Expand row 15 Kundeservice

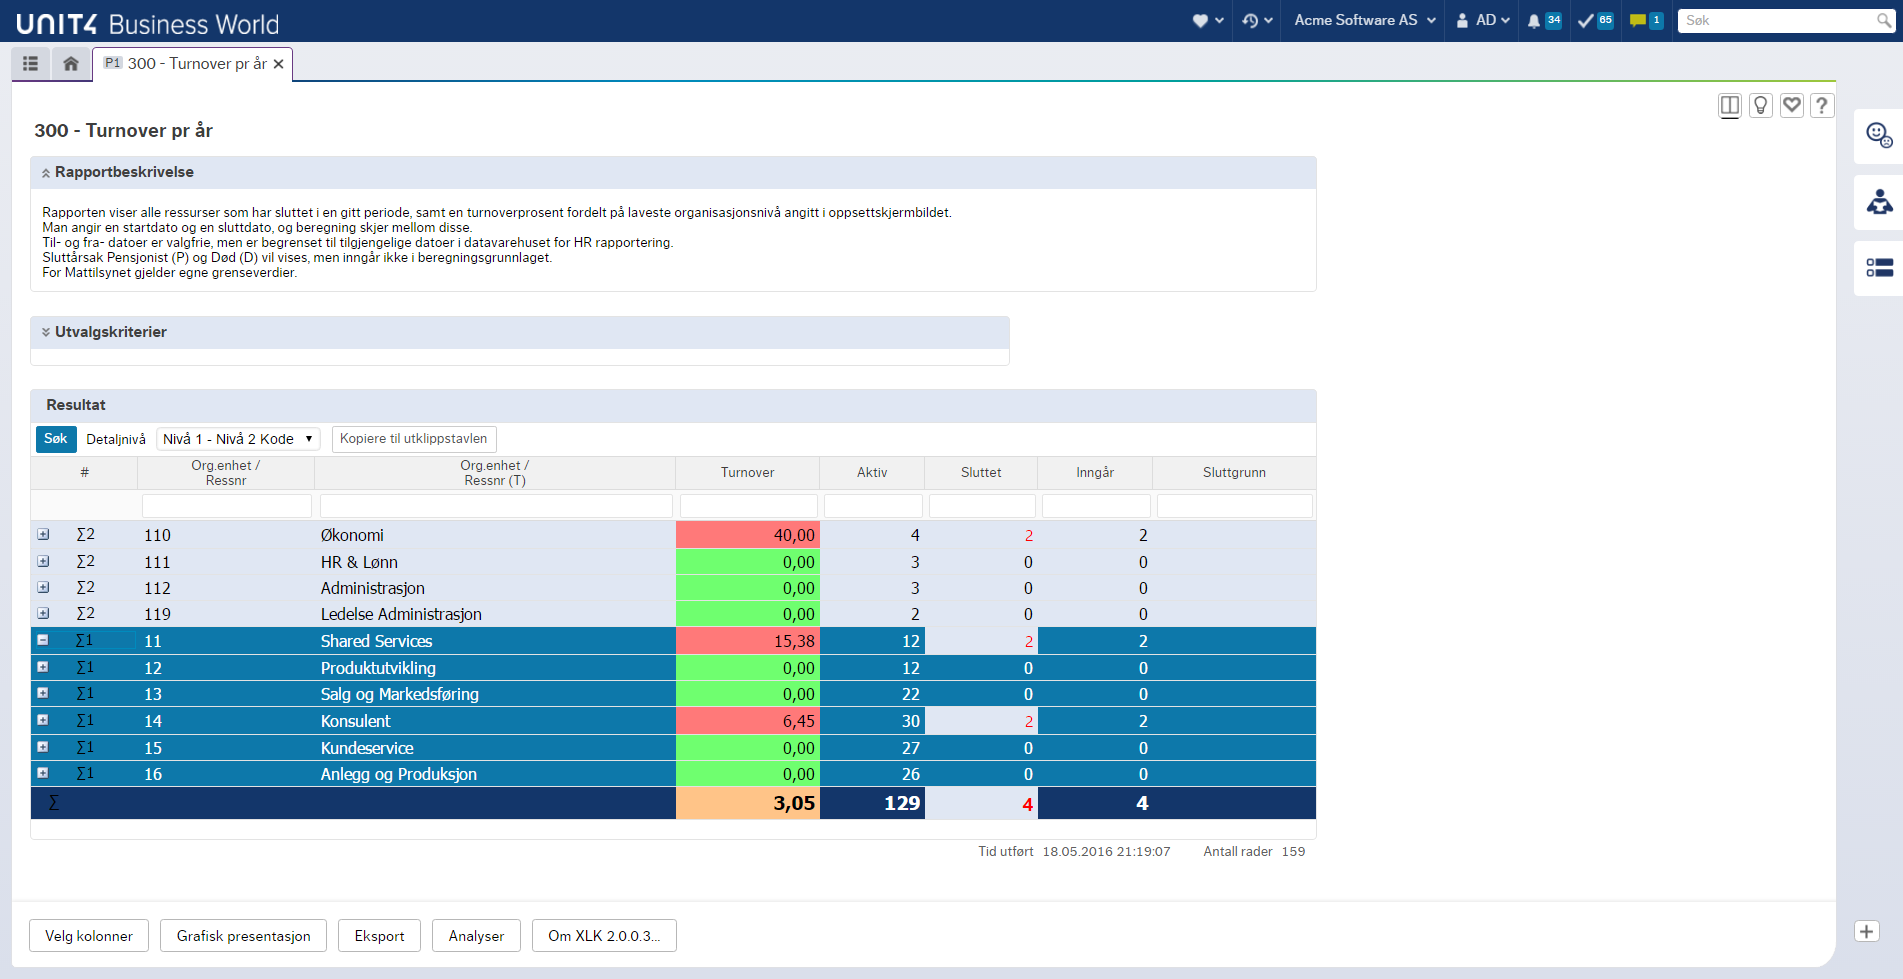pyautogui.click(x=43, y=747)
